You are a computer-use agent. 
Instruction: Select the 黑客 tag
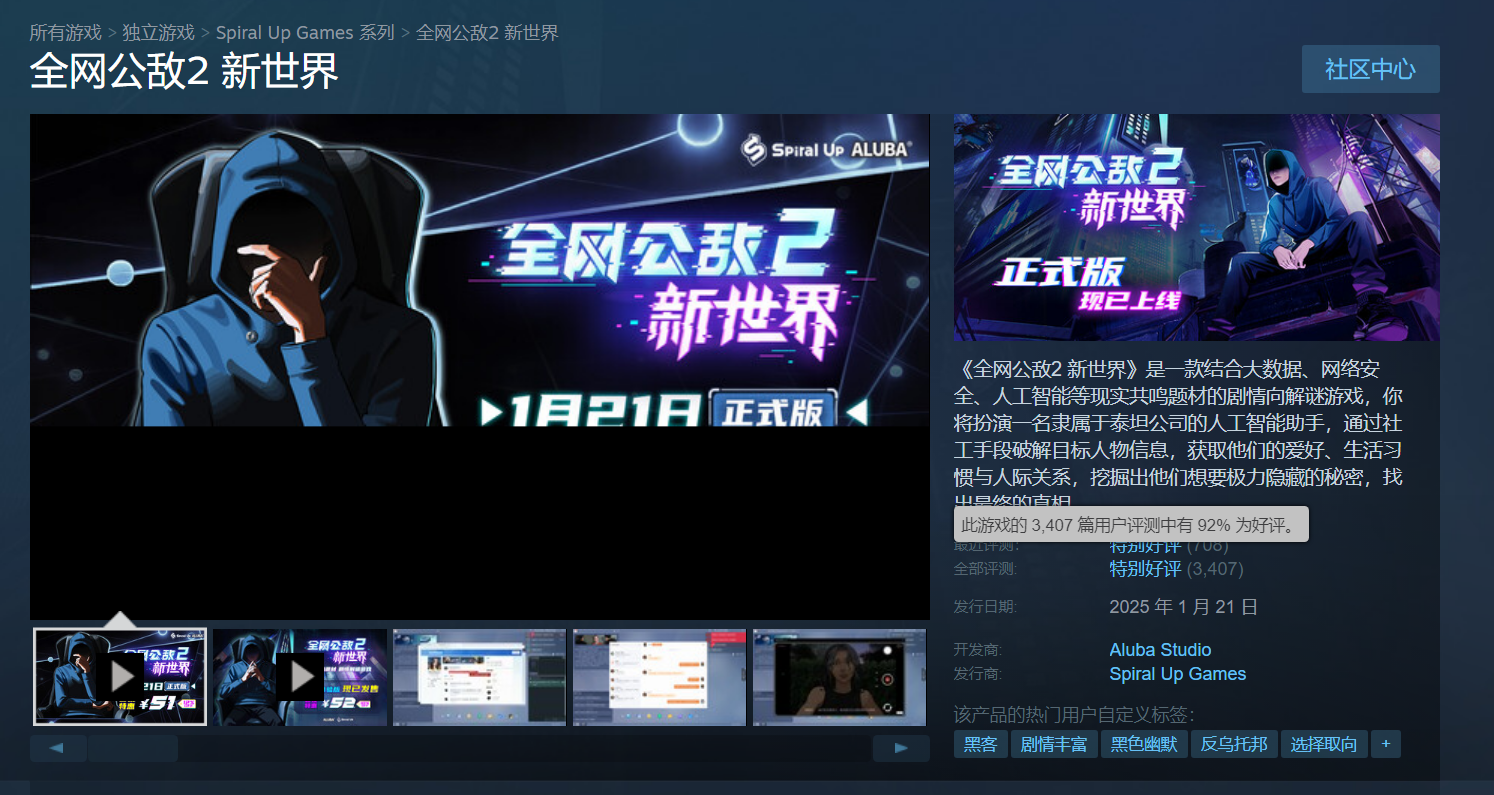(981, 744)
